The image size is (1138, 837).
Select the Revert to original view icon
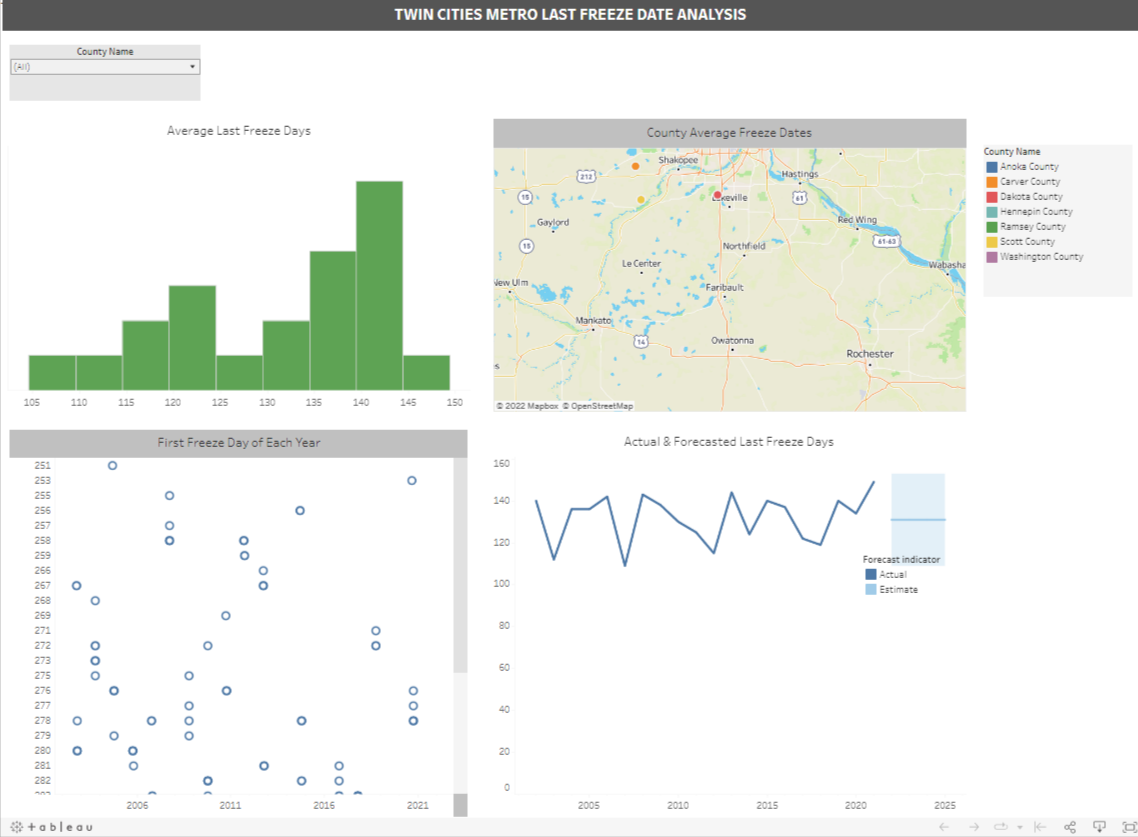point(1040,827)
